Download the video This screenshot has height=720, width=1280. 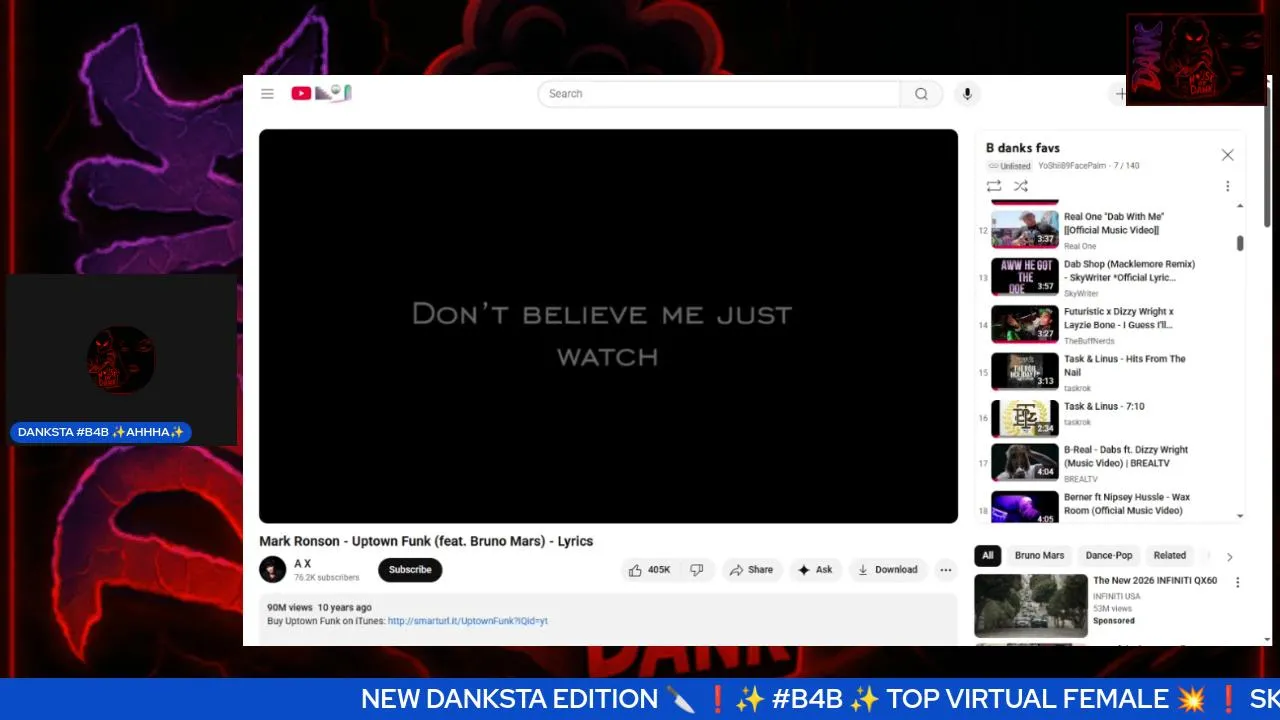click(x=888, y=570)
